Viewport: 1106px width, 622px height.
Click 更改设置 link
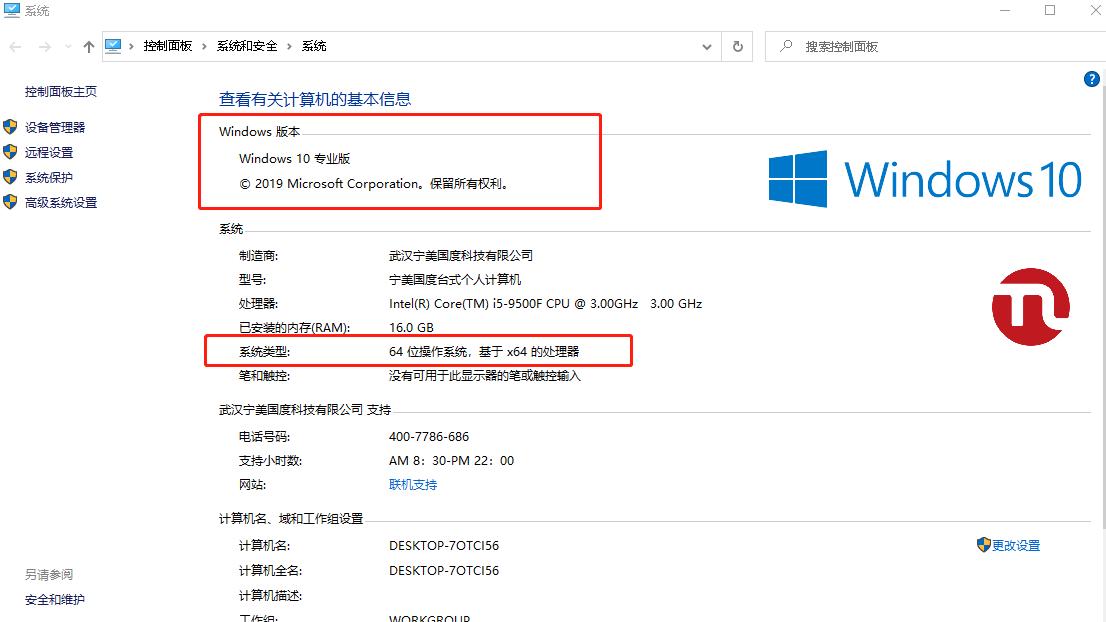pyautogui.click(x=1016, y=546)
